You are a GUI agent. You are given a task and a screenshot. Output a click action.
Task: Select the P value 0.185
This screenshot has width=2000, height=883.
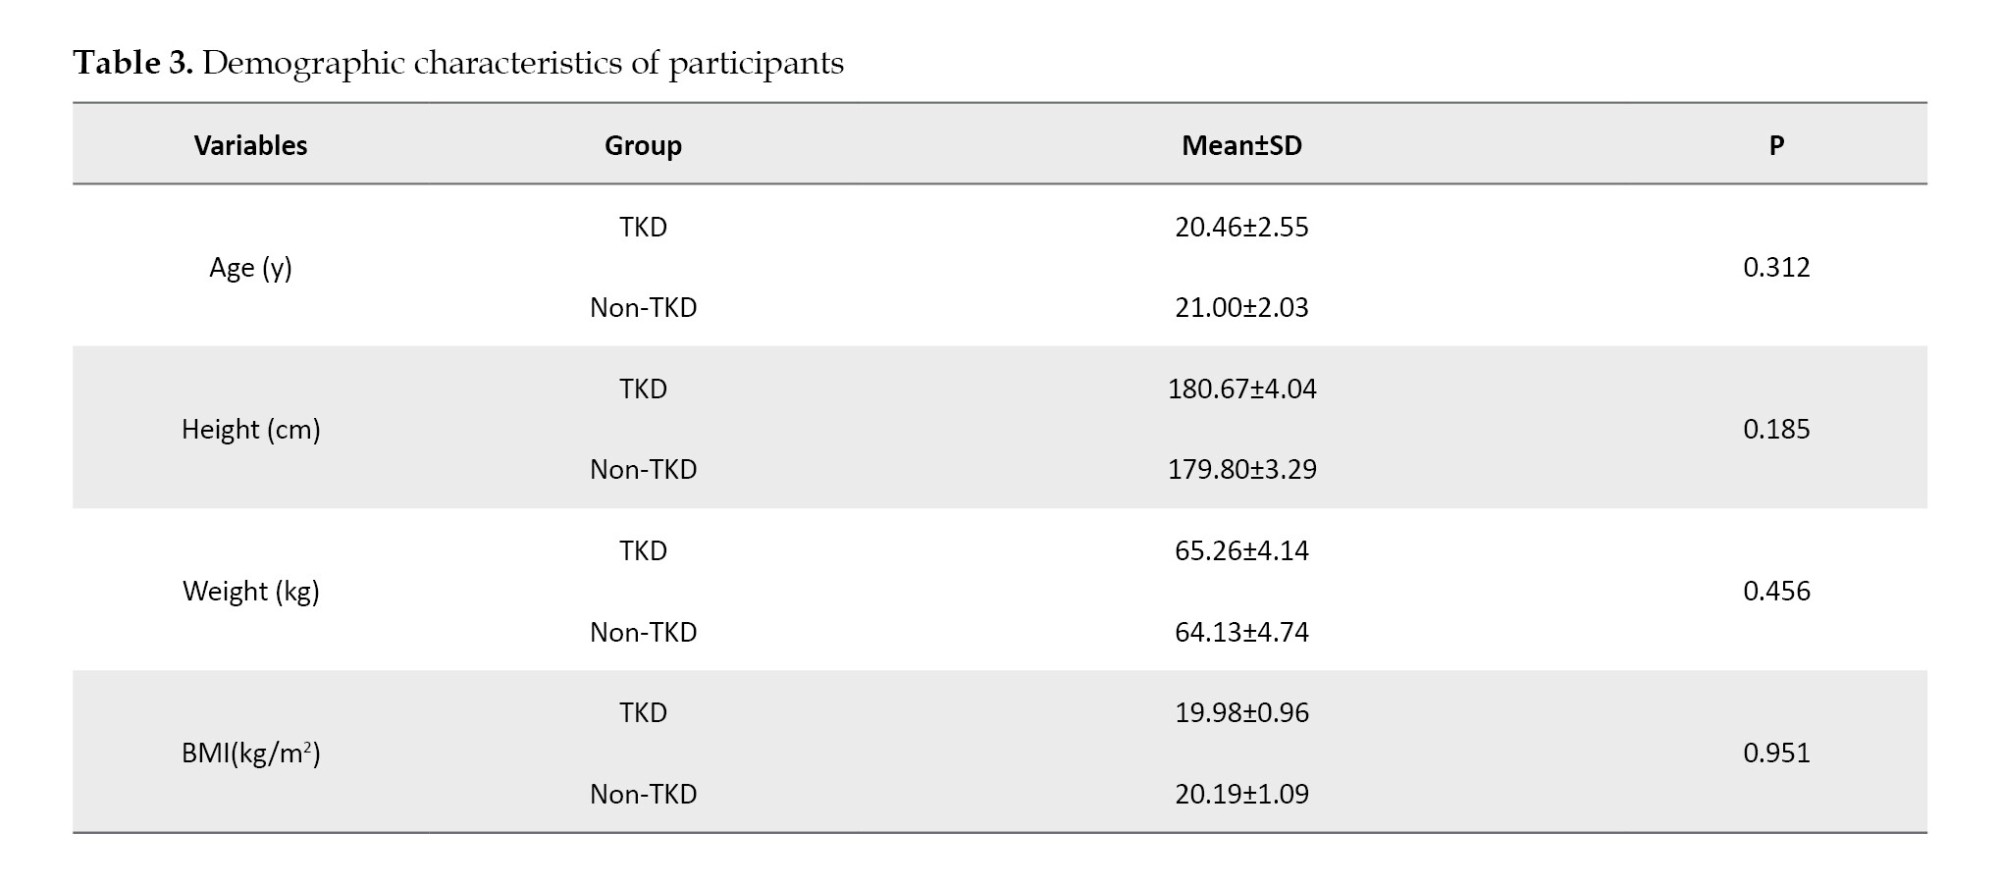point(1776,429)
